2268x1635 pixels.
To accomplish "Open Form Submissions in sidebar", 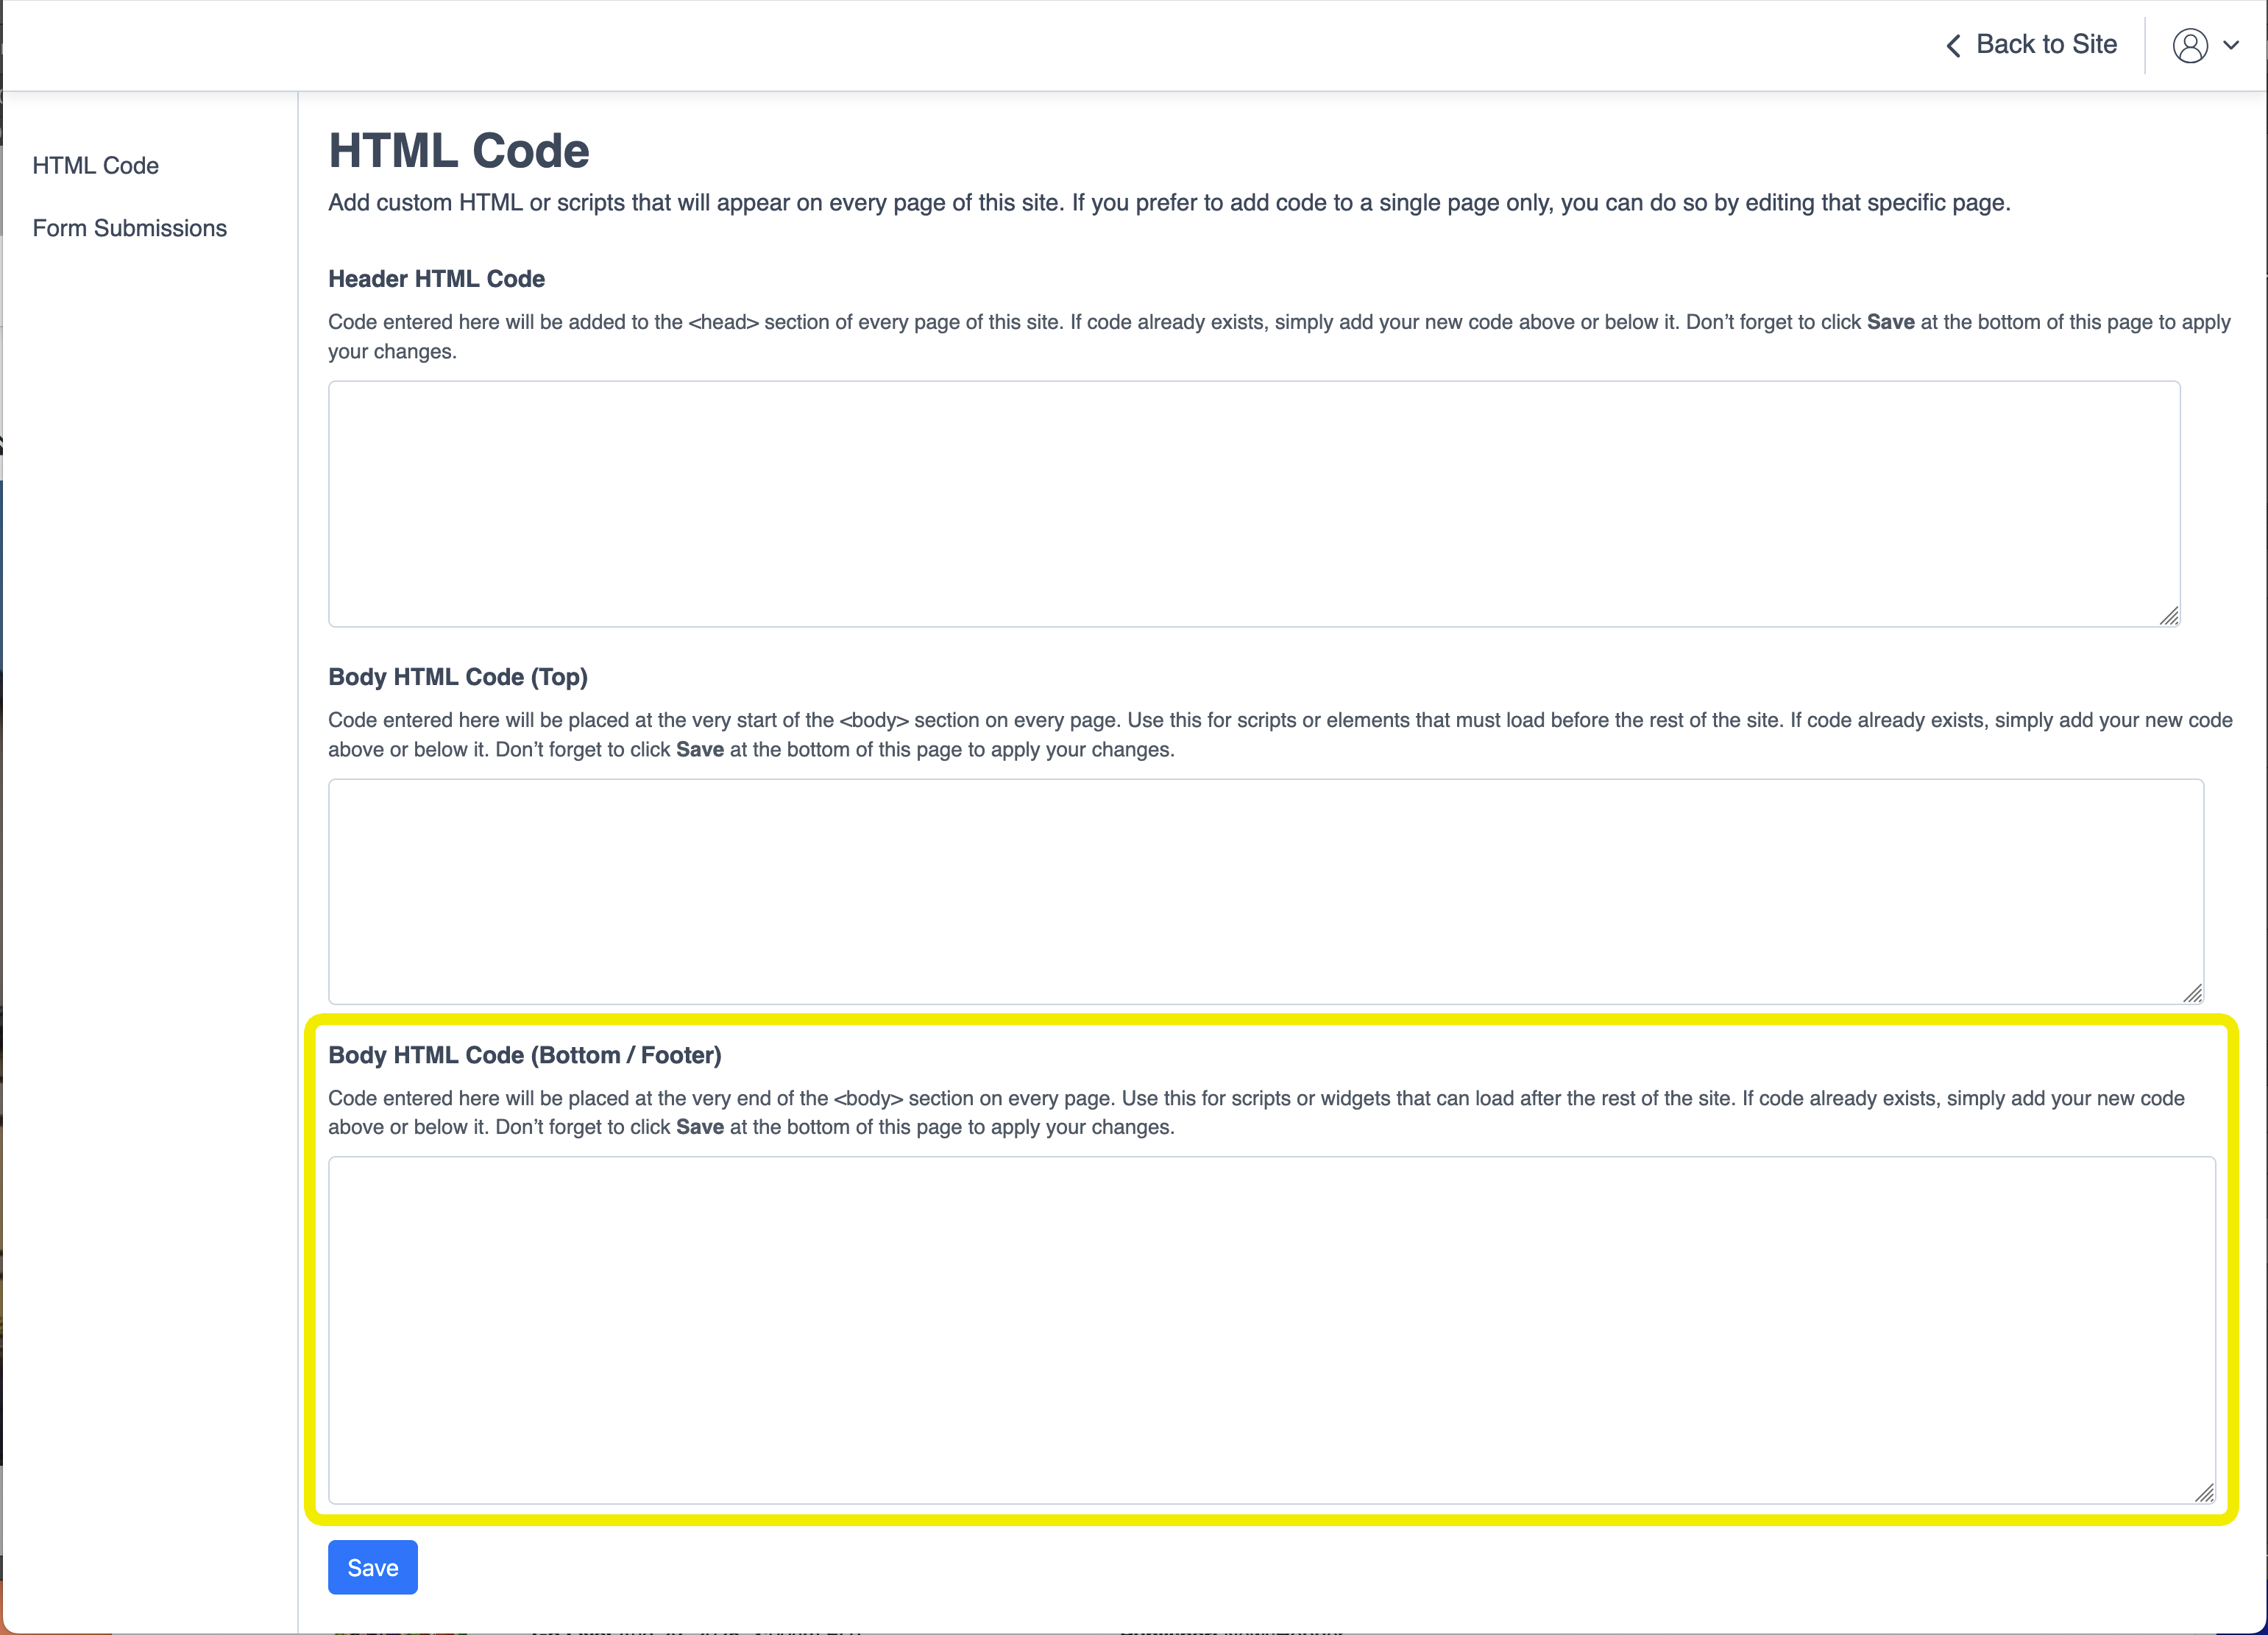I will click(130, 228).
